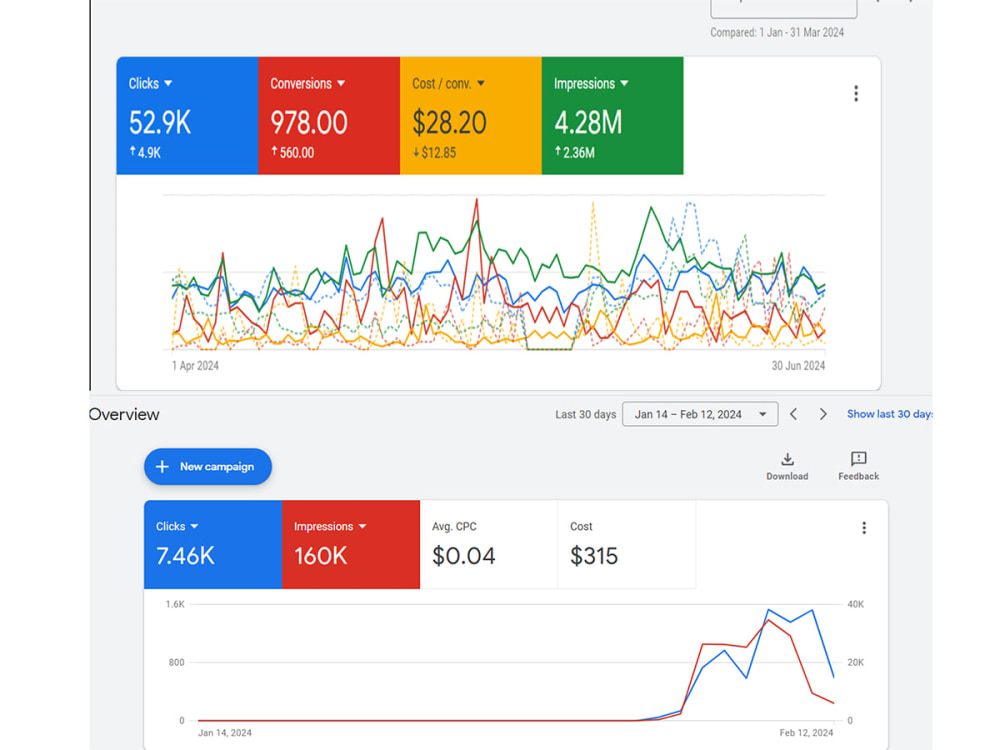Go to the previous date range arrow
The height and width of the screenshot is (750, 1000).
tap(793, 414)
